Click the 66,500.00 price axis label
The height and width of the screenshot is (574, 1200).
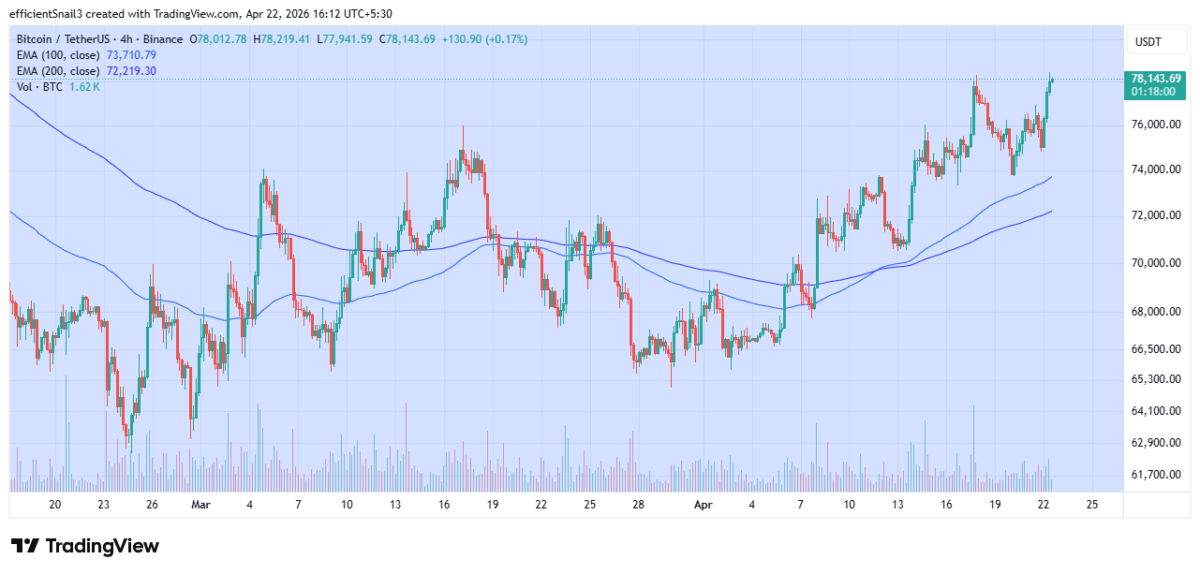[1156, 349]
